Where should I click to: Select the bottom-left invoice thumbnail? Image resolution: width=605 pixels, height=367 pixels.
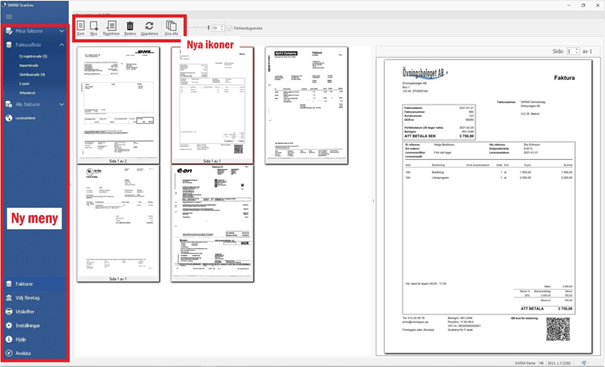click(118, 223)
